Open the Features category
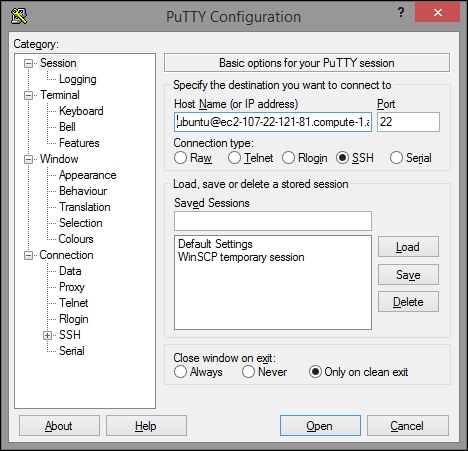468x451 pixels. 79,143
